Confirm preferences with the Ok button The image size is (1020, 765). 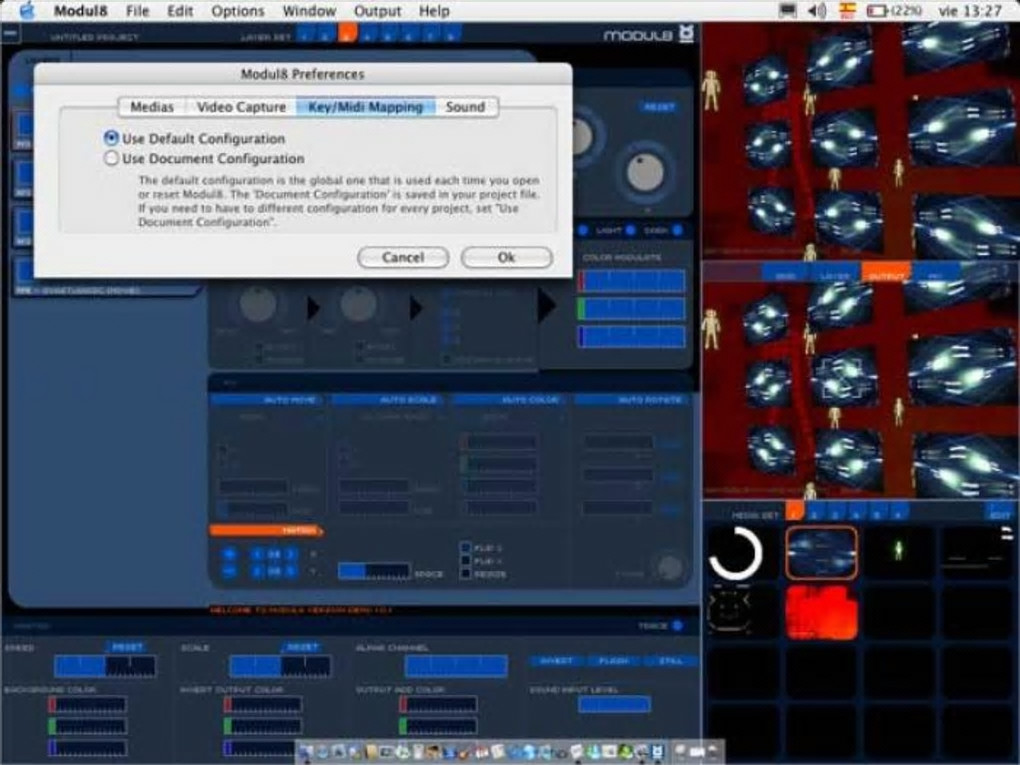click(507, 258)
